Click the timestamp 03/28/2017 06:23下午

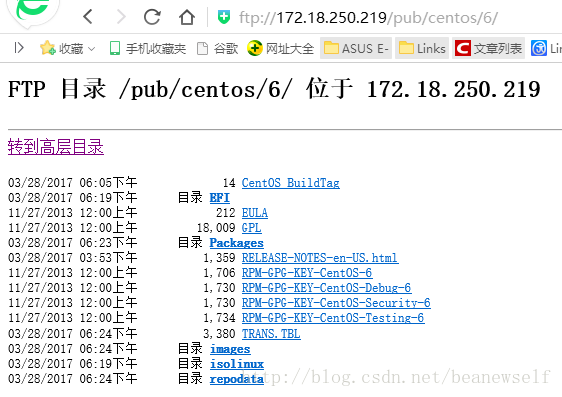pos(72,243)
